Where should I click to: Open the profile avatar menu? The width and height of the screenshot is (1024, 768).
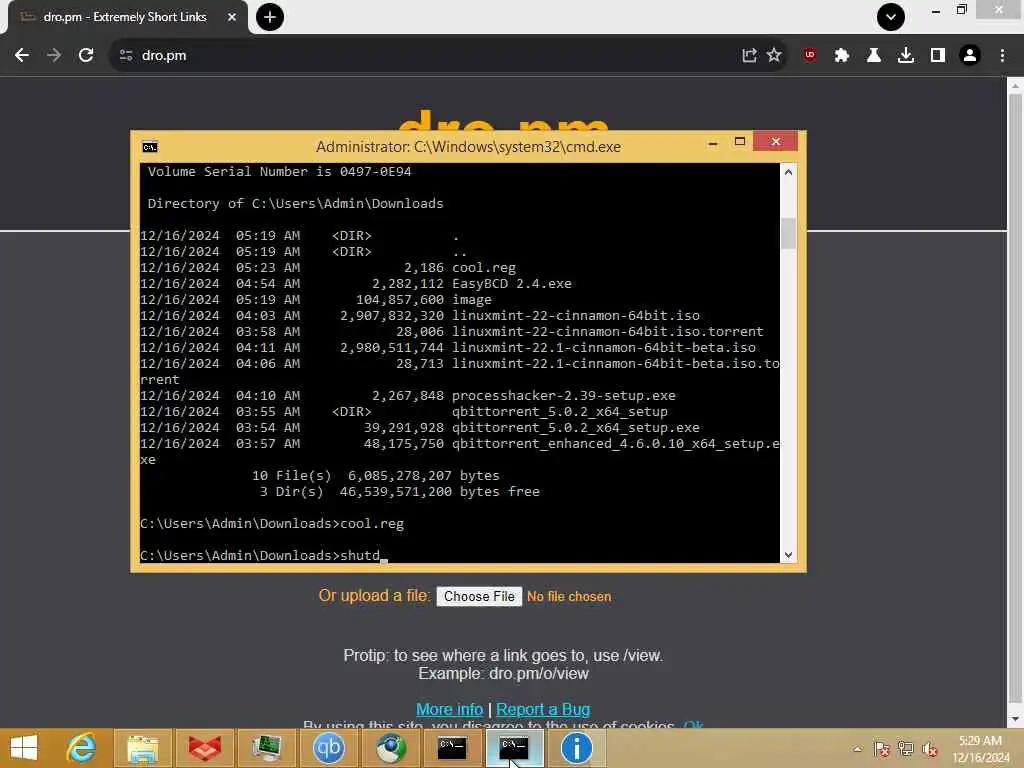(970, 56)
